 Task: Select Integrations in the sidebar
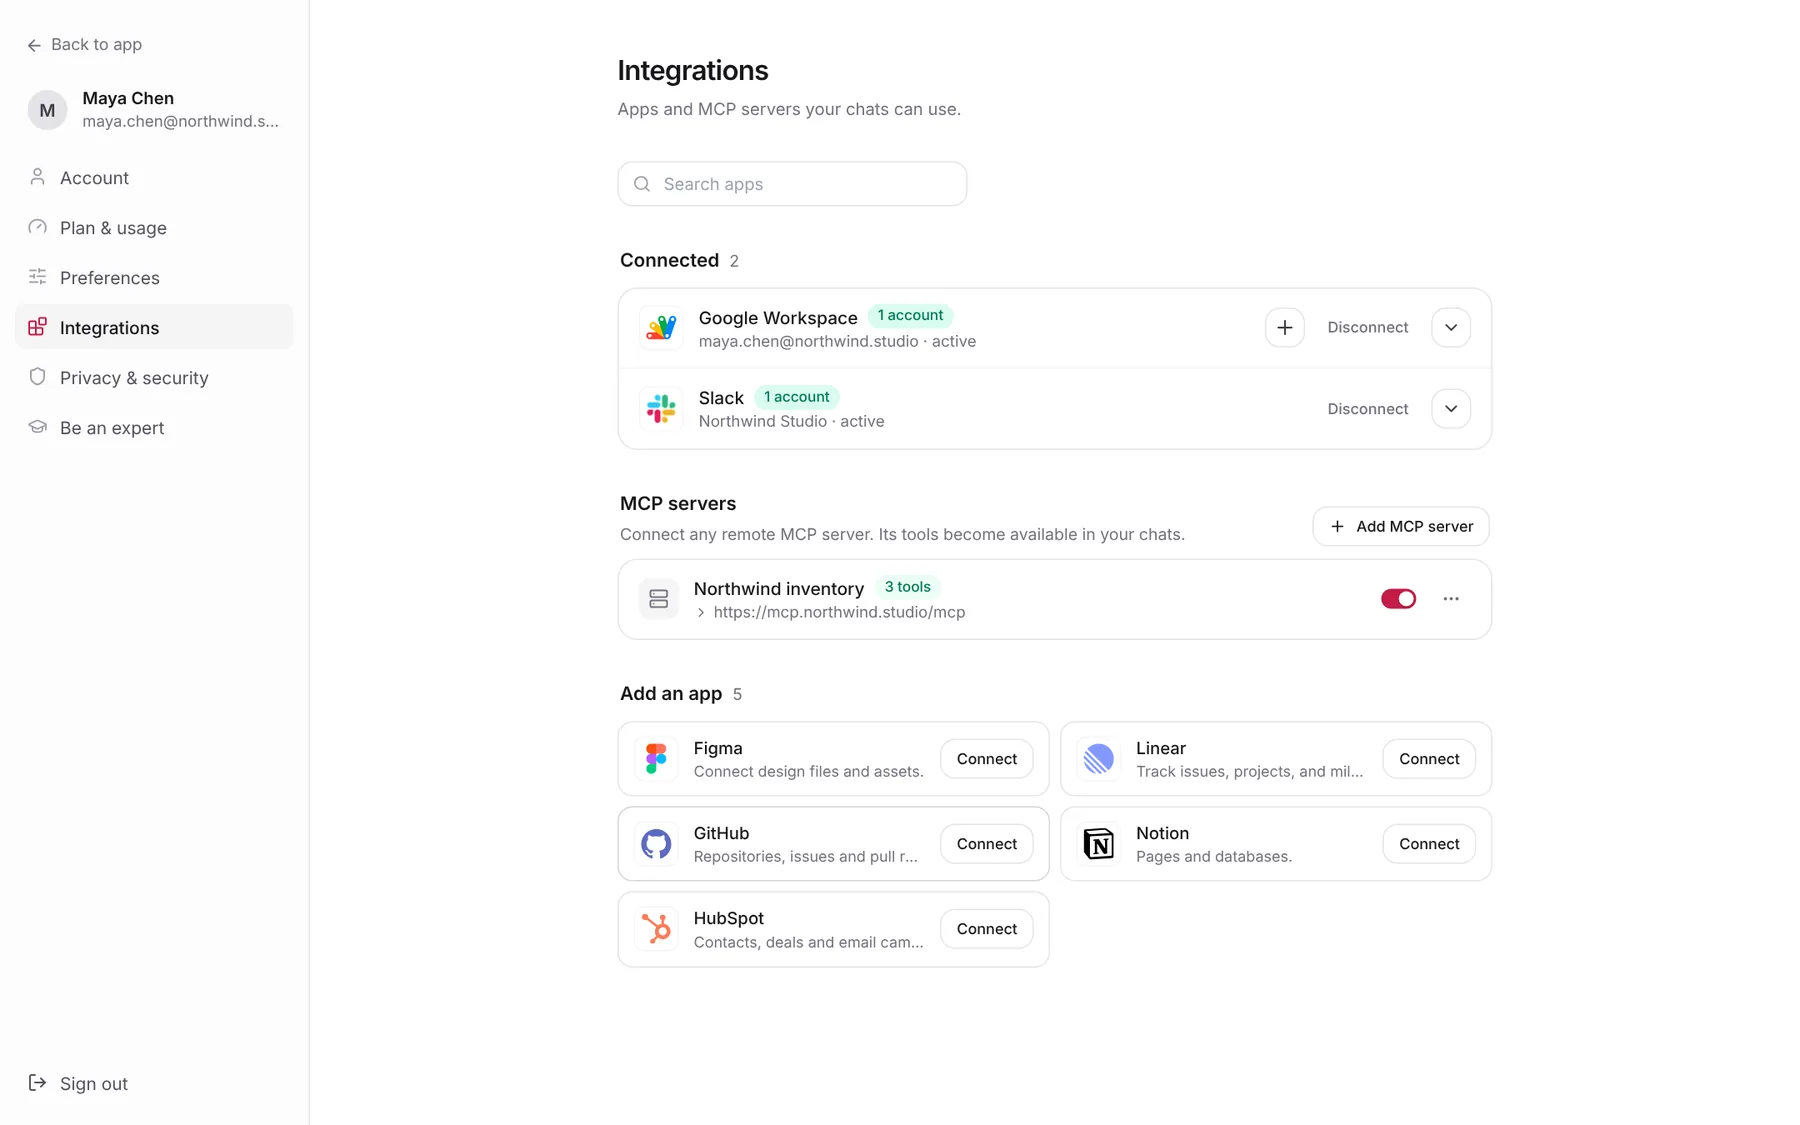click(154, 328)
